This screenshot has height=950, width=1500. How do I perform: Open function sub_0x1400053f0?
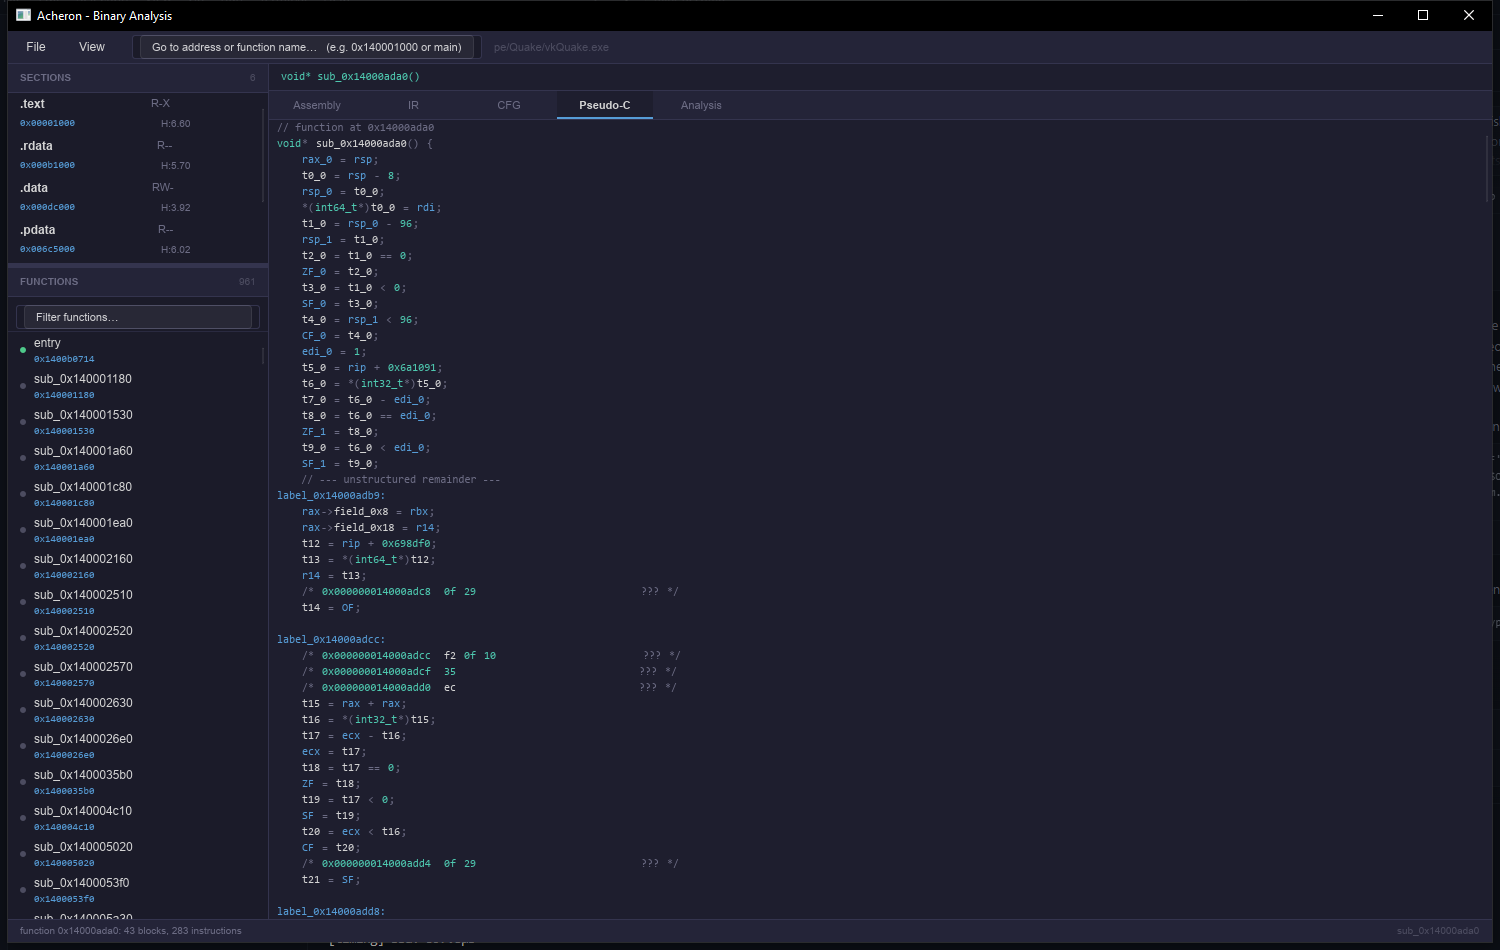[136, 890]
